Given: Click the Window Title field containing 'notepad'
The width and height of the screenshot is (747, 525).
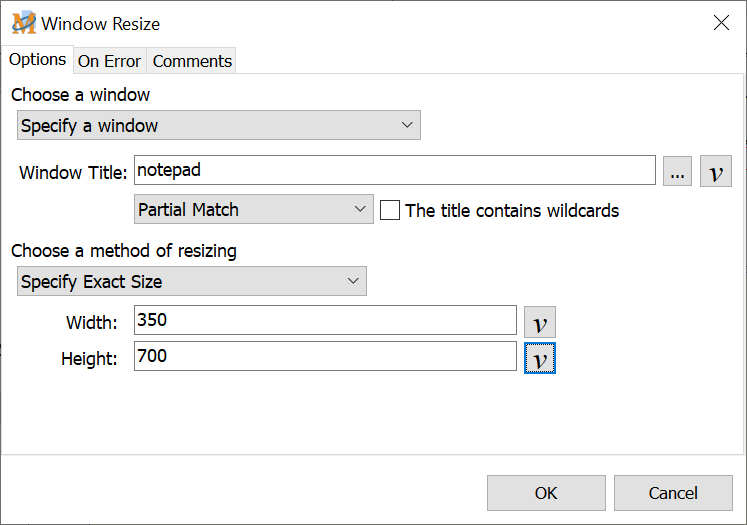Looking at the screenshot, I should [394, 171].
